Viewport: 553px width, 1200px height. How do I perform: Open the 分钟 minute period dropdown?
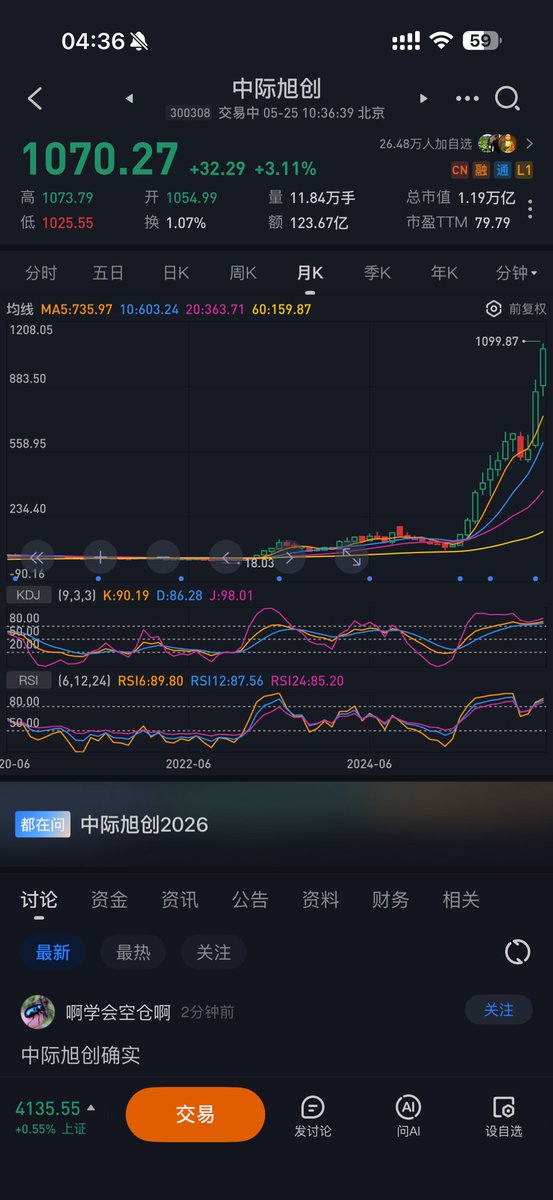(516, 273)
